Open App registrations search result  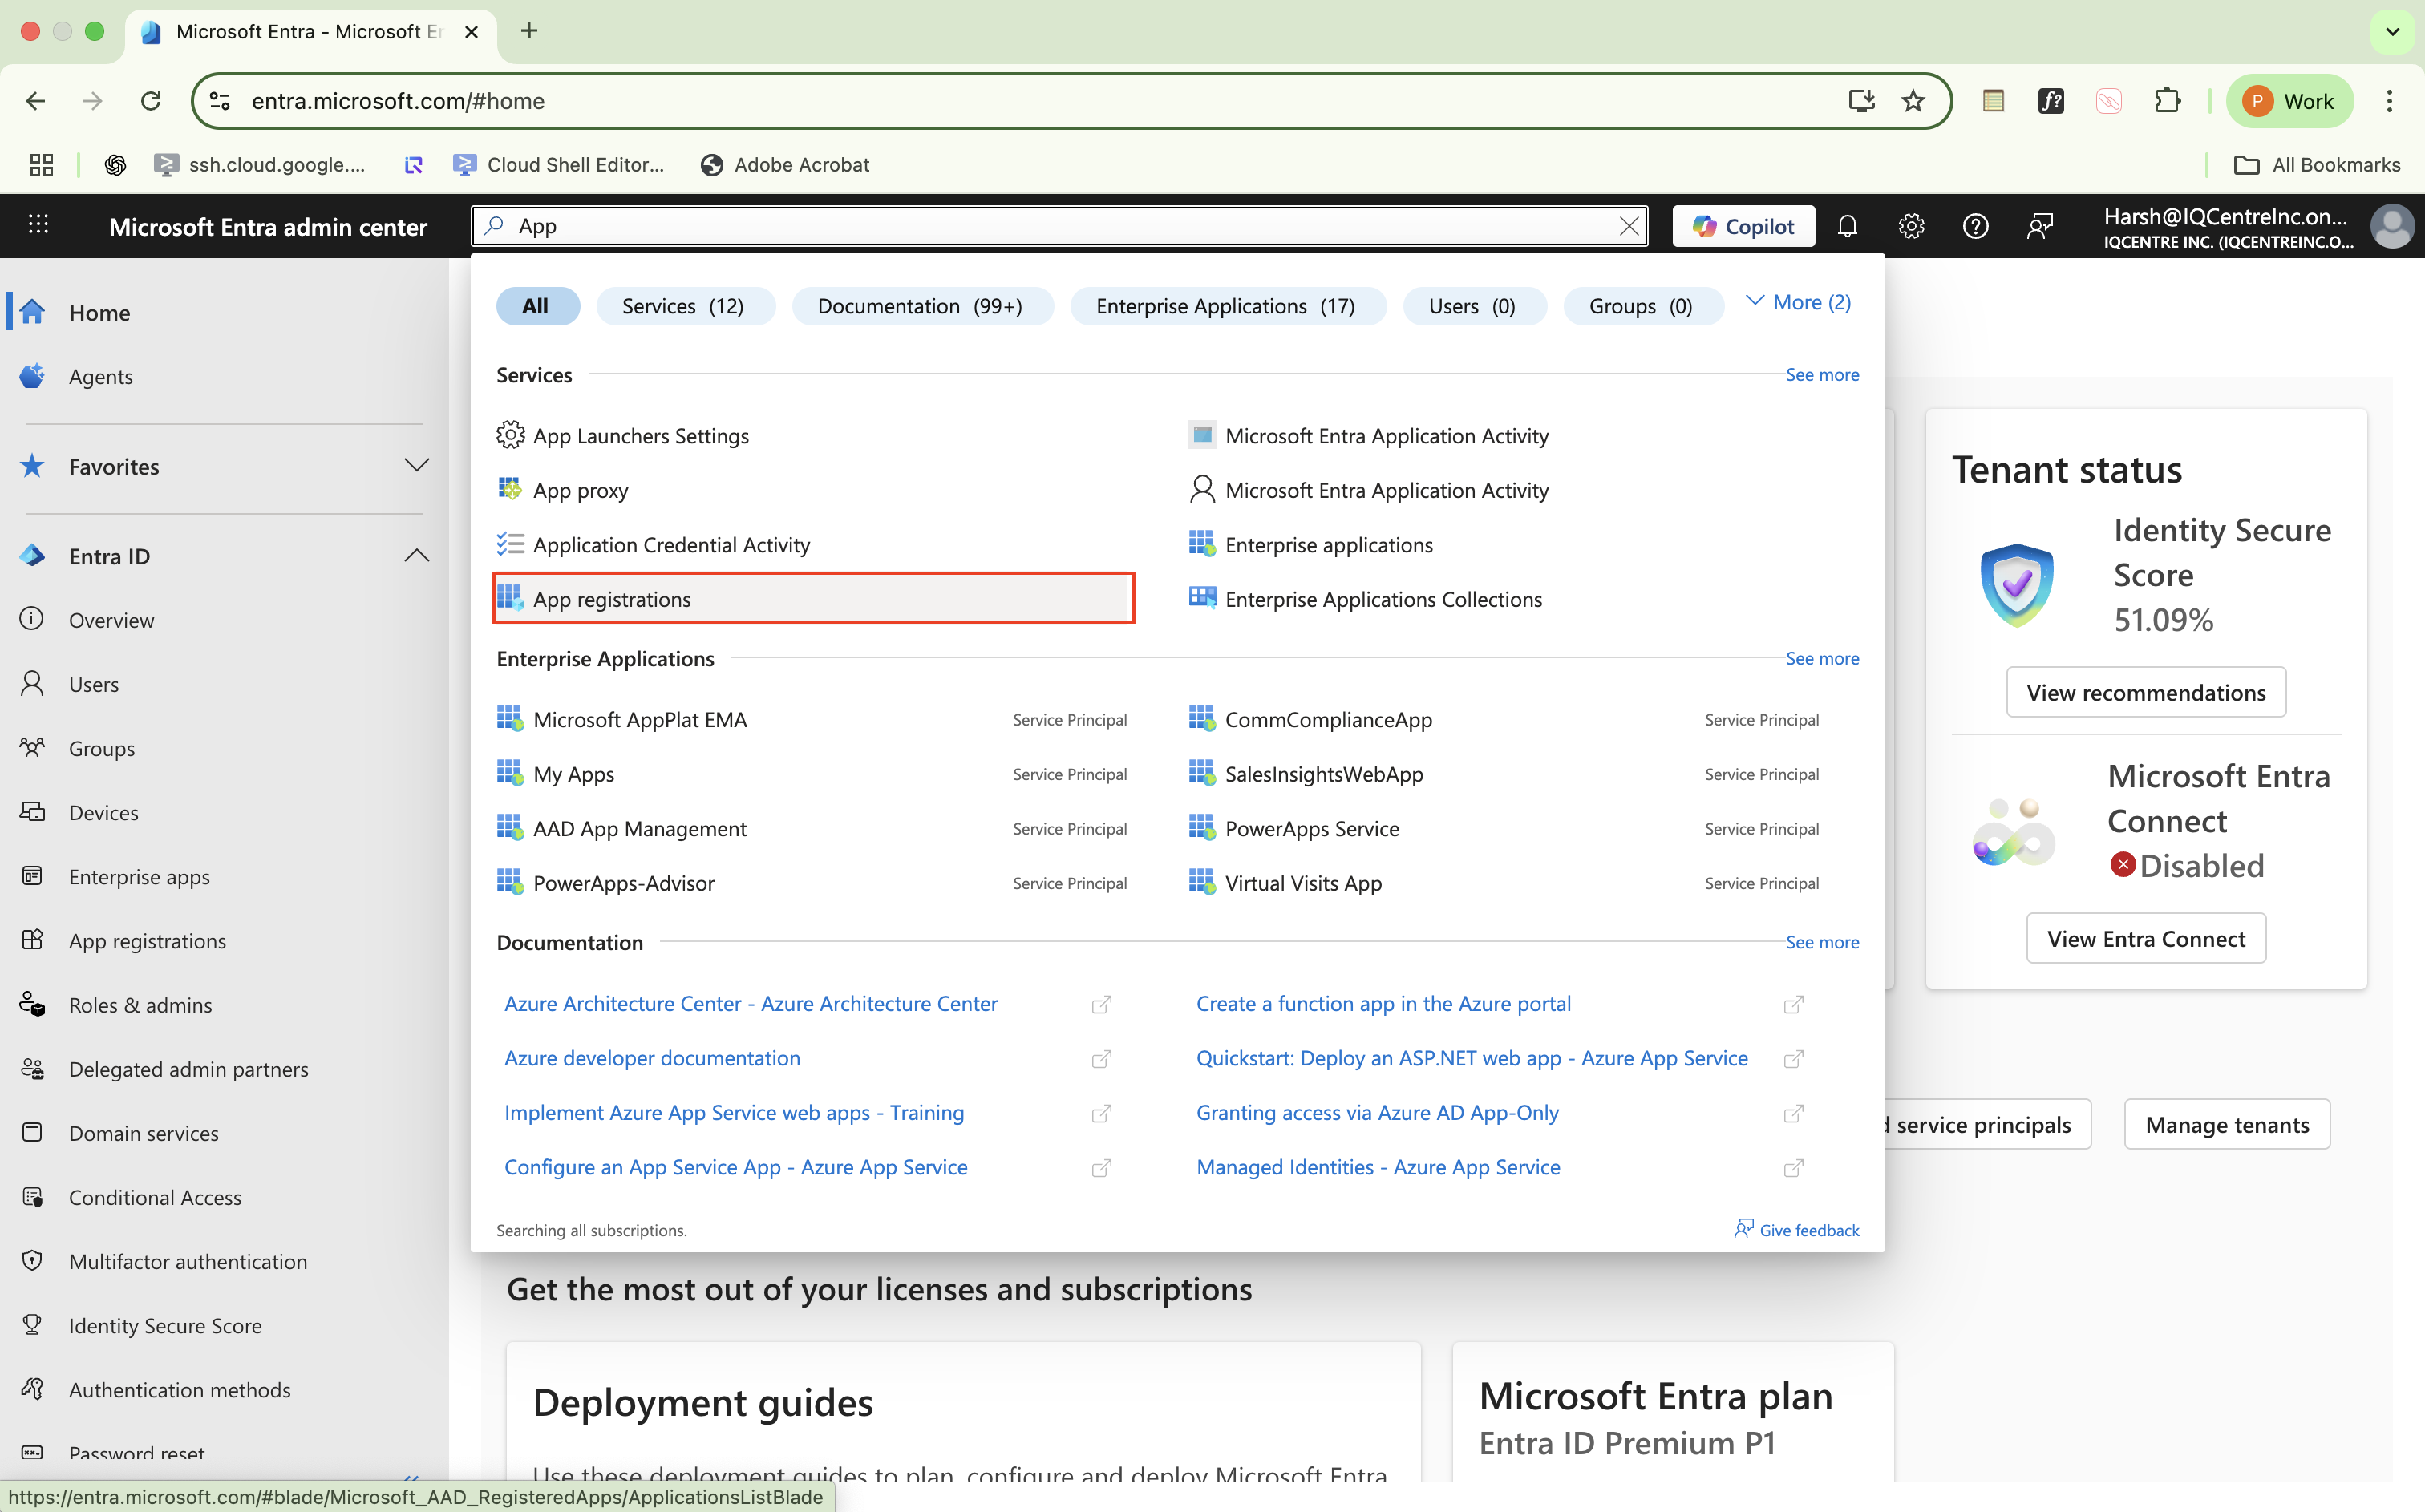tap(814, 599)
